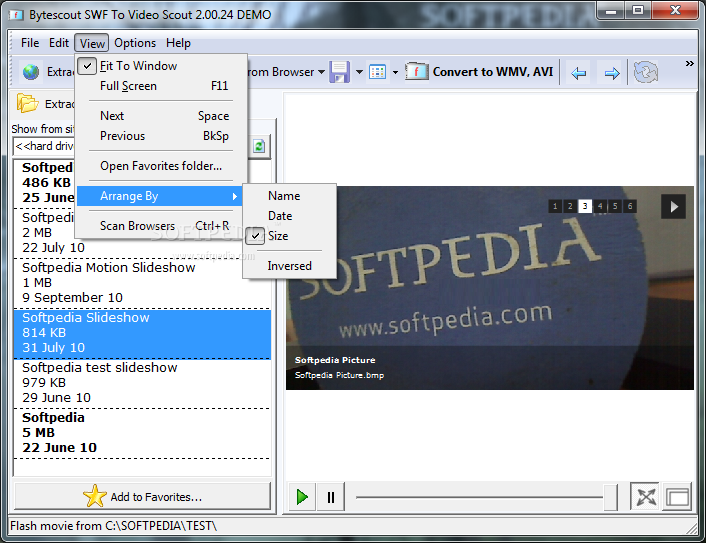
Task: Click the star icon on Add to Favorites
Action: [x=95, y=496]
